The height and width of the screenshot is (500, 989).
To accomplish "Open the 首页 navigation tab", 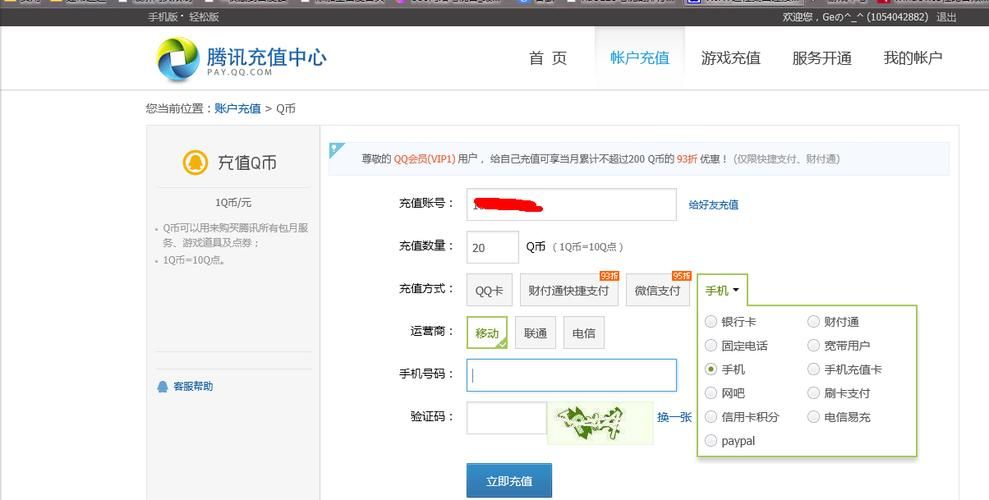I will [x=547, y=58].
